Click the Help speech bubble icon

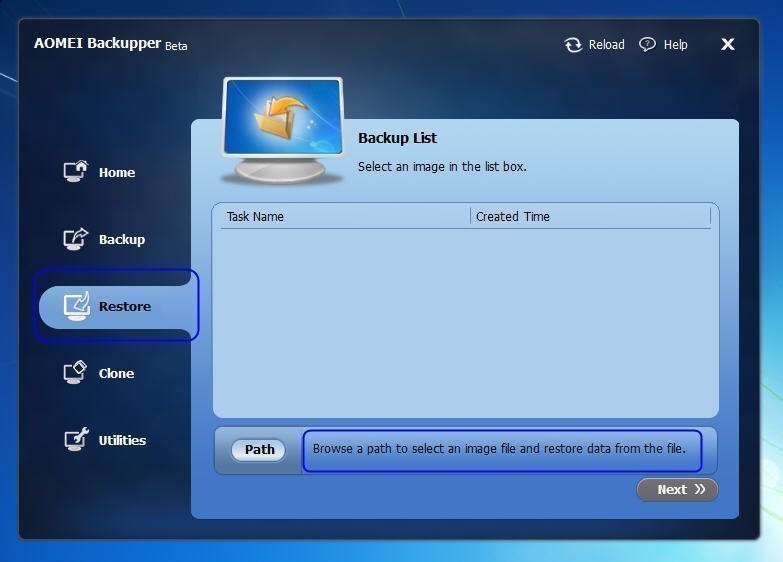[647, 44]
